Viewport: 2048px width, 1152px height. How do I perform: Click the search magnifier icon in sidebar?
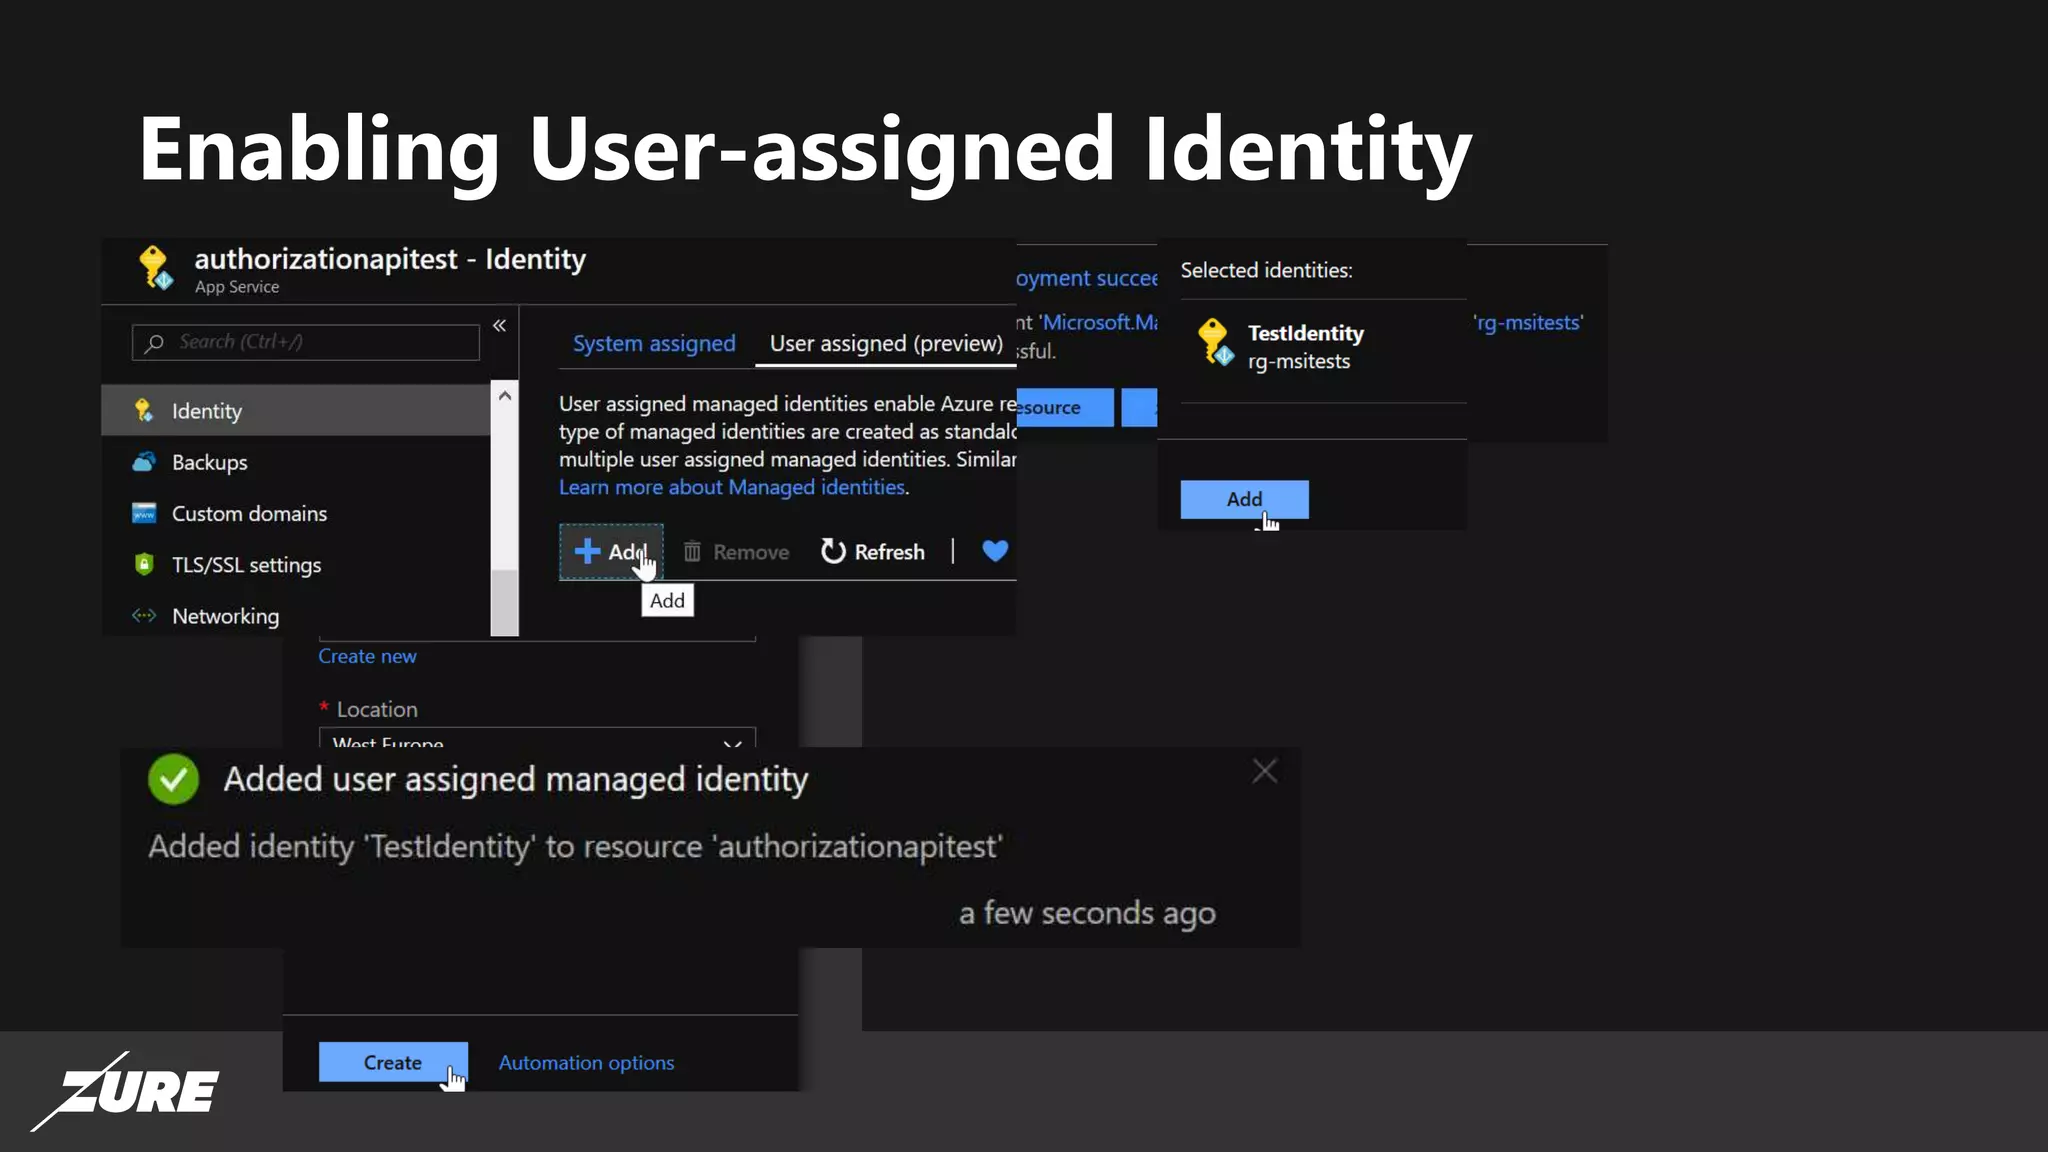pyautogui.click(x=154, y=343)
